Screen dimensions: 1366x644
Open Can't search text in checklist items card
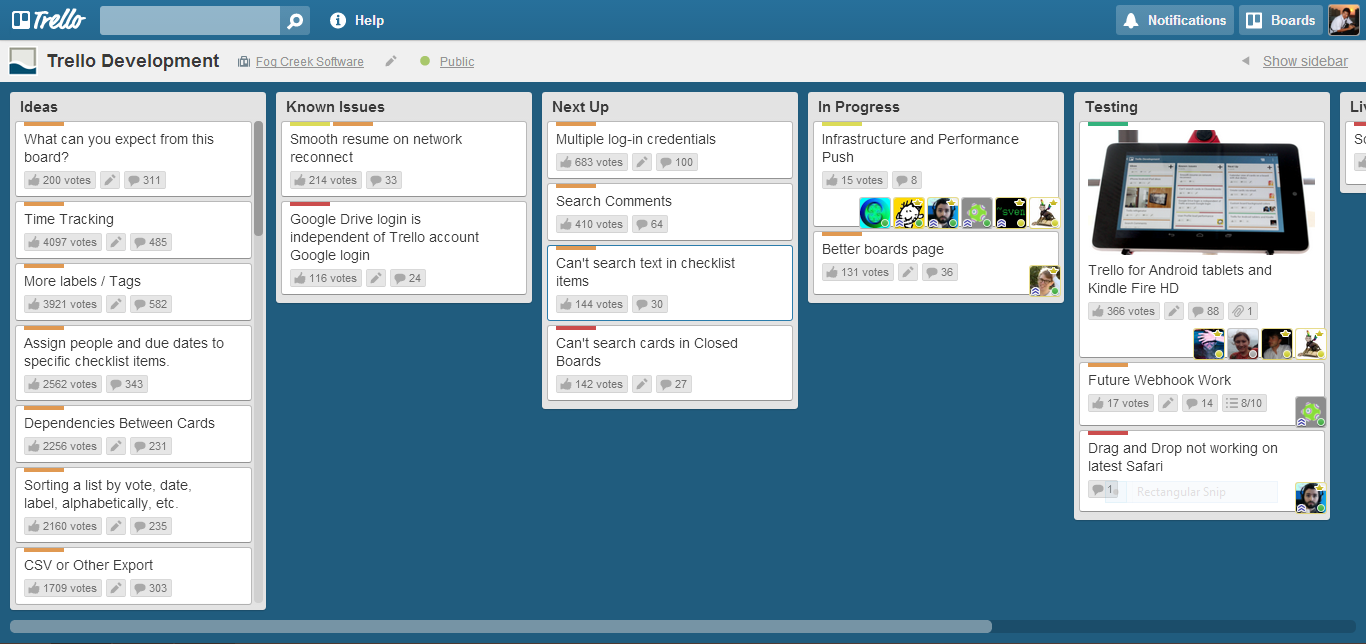tap(669, 282)
